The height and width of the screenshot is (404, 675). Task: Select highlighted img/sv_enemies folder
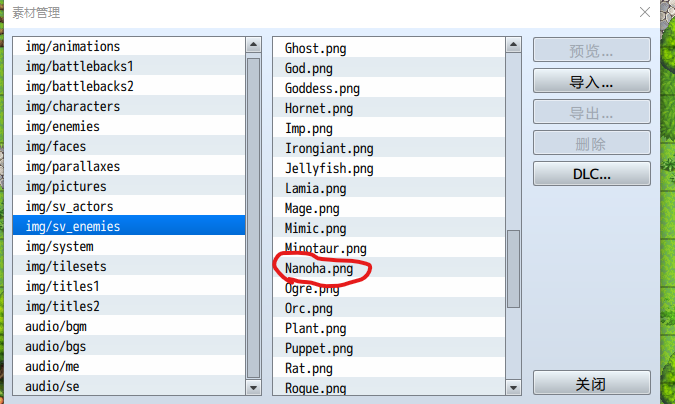(129, 226)
